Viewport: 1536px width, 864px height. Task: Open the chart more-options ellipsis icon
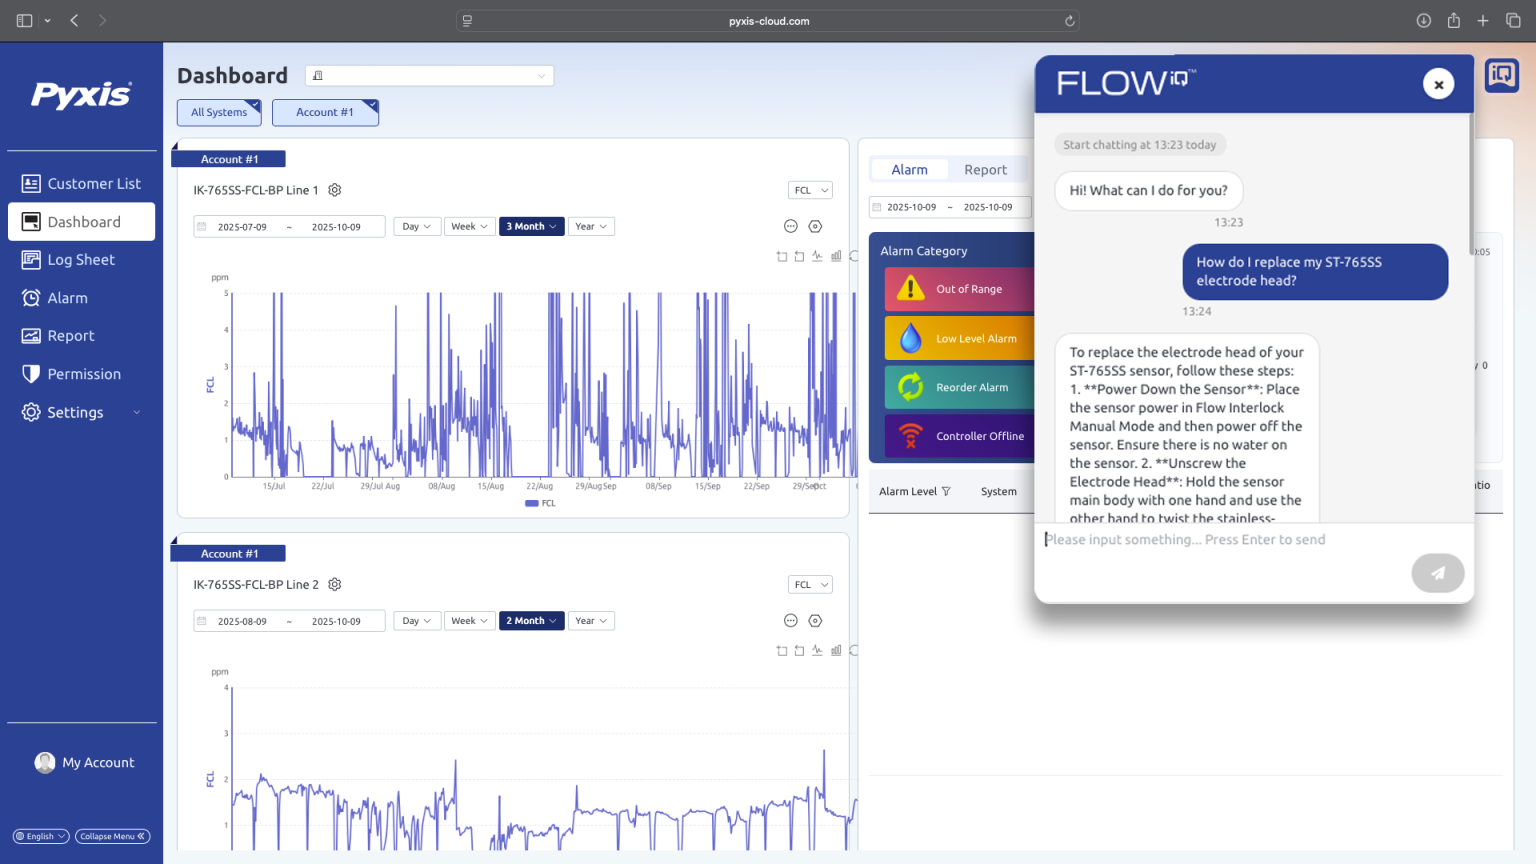(x=791, y=226)
